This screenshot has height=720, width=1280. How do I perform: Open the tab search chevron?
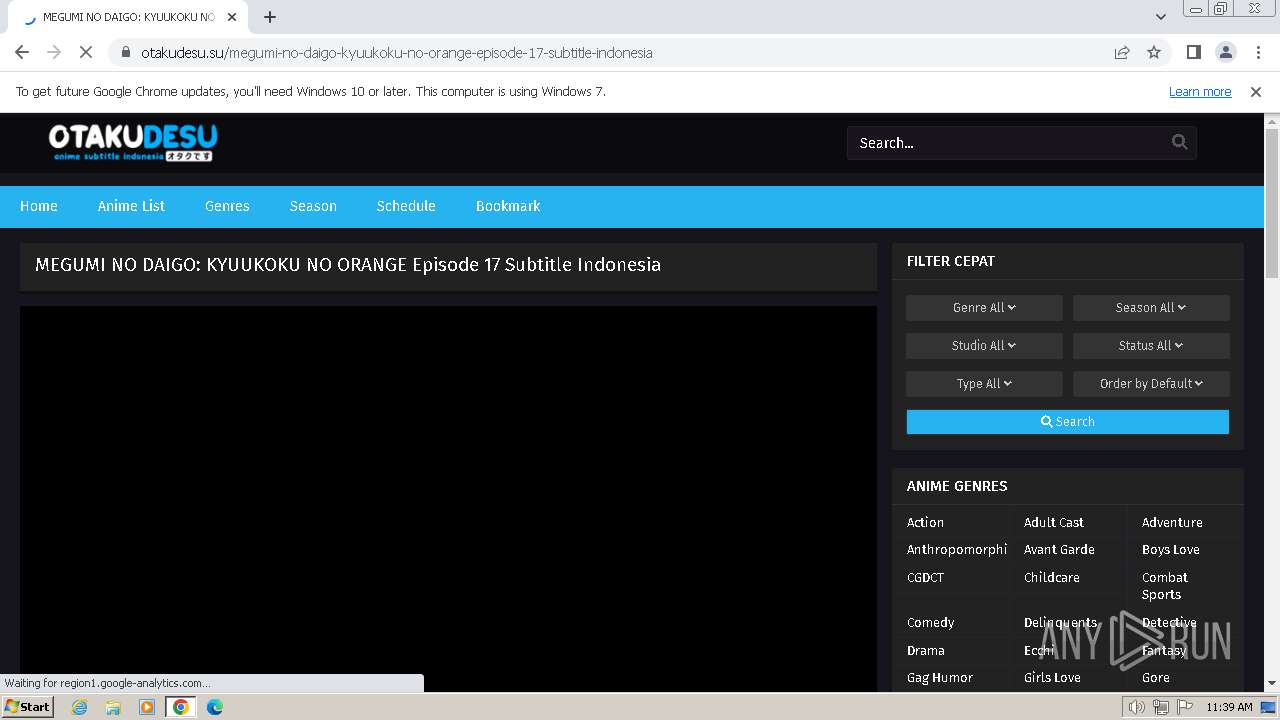[1160, 17]
